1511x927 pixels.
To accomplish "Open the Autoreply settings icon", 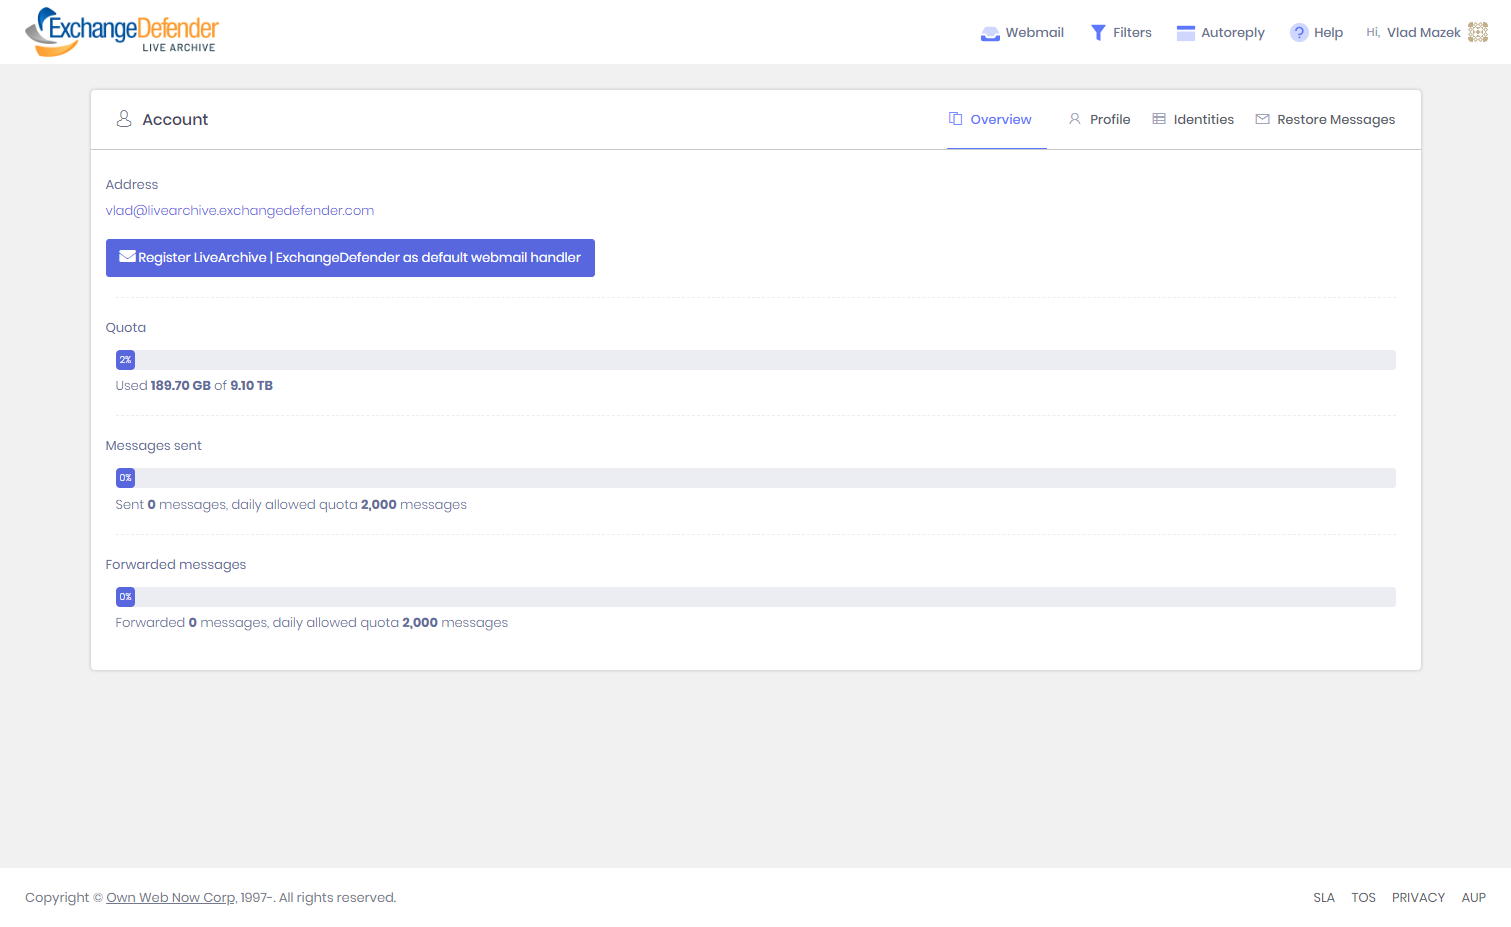I will [1185, 33].
